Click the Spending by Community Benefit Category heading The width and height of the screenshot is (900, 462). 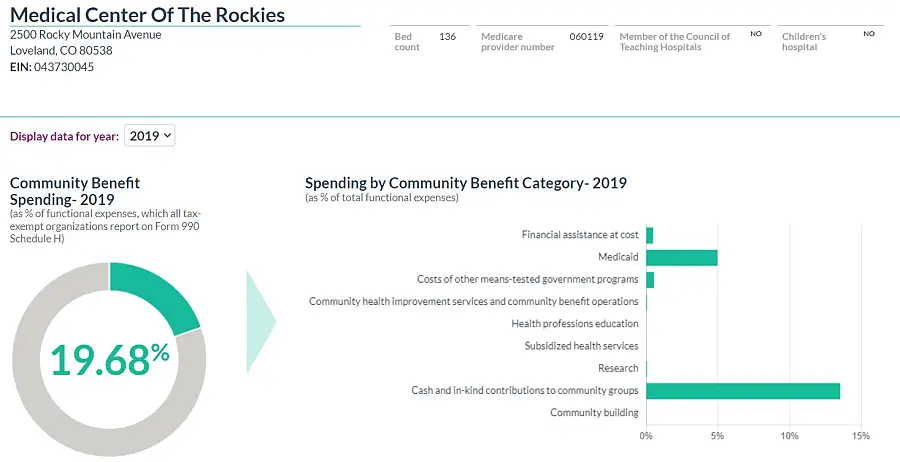tap(465, 183)
